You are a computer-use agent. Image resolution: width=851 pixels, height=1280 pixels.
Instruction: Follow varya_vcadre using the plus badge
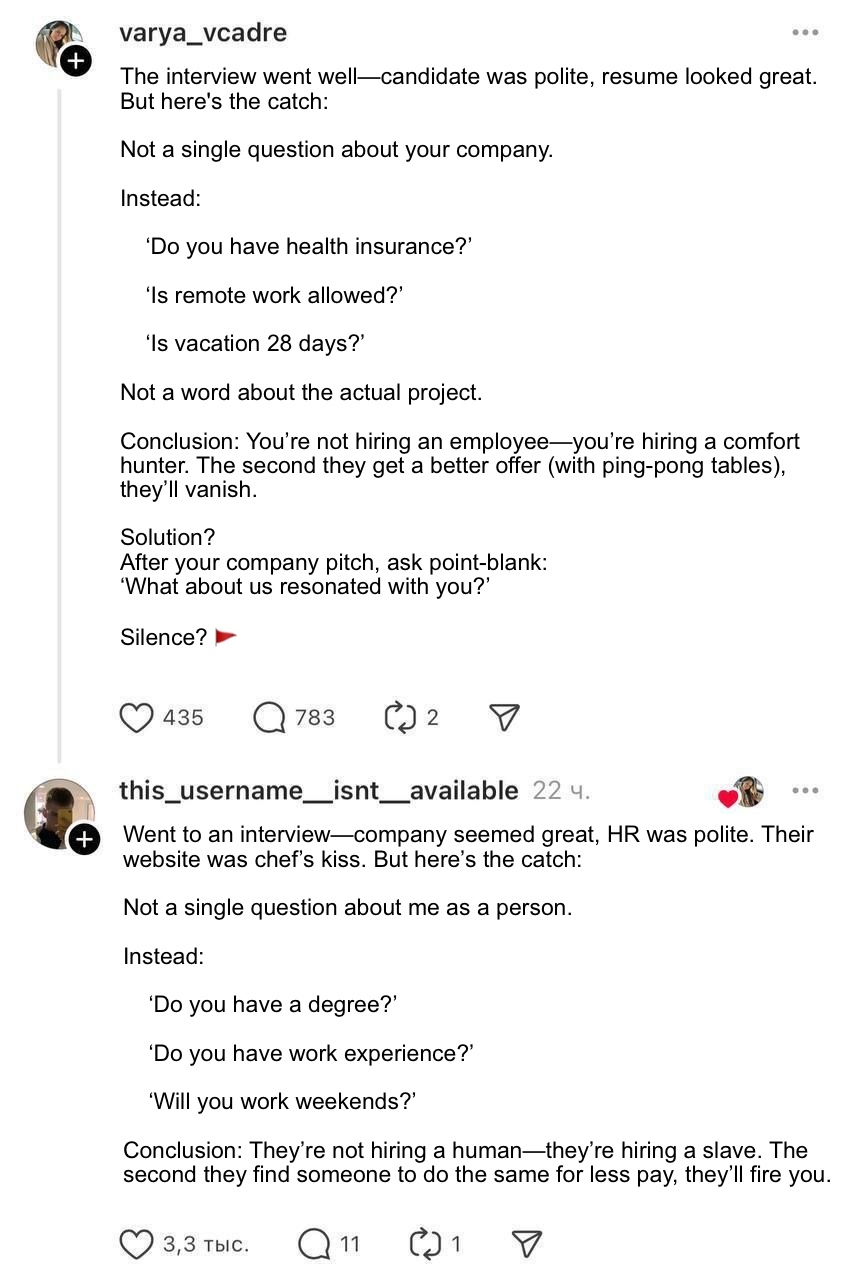point(76,62)
